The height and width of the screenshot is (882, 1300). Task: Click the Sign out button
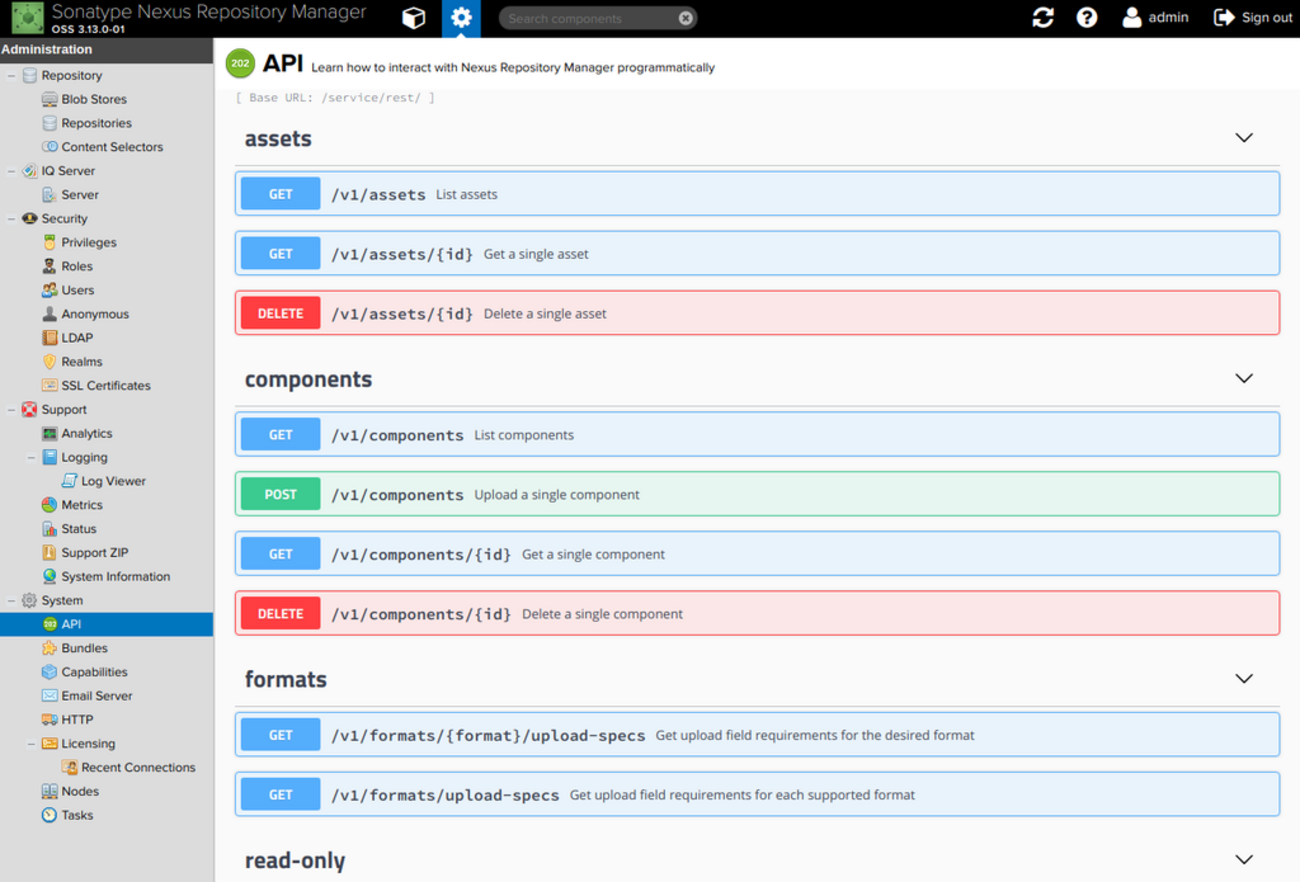[1253, 18]
